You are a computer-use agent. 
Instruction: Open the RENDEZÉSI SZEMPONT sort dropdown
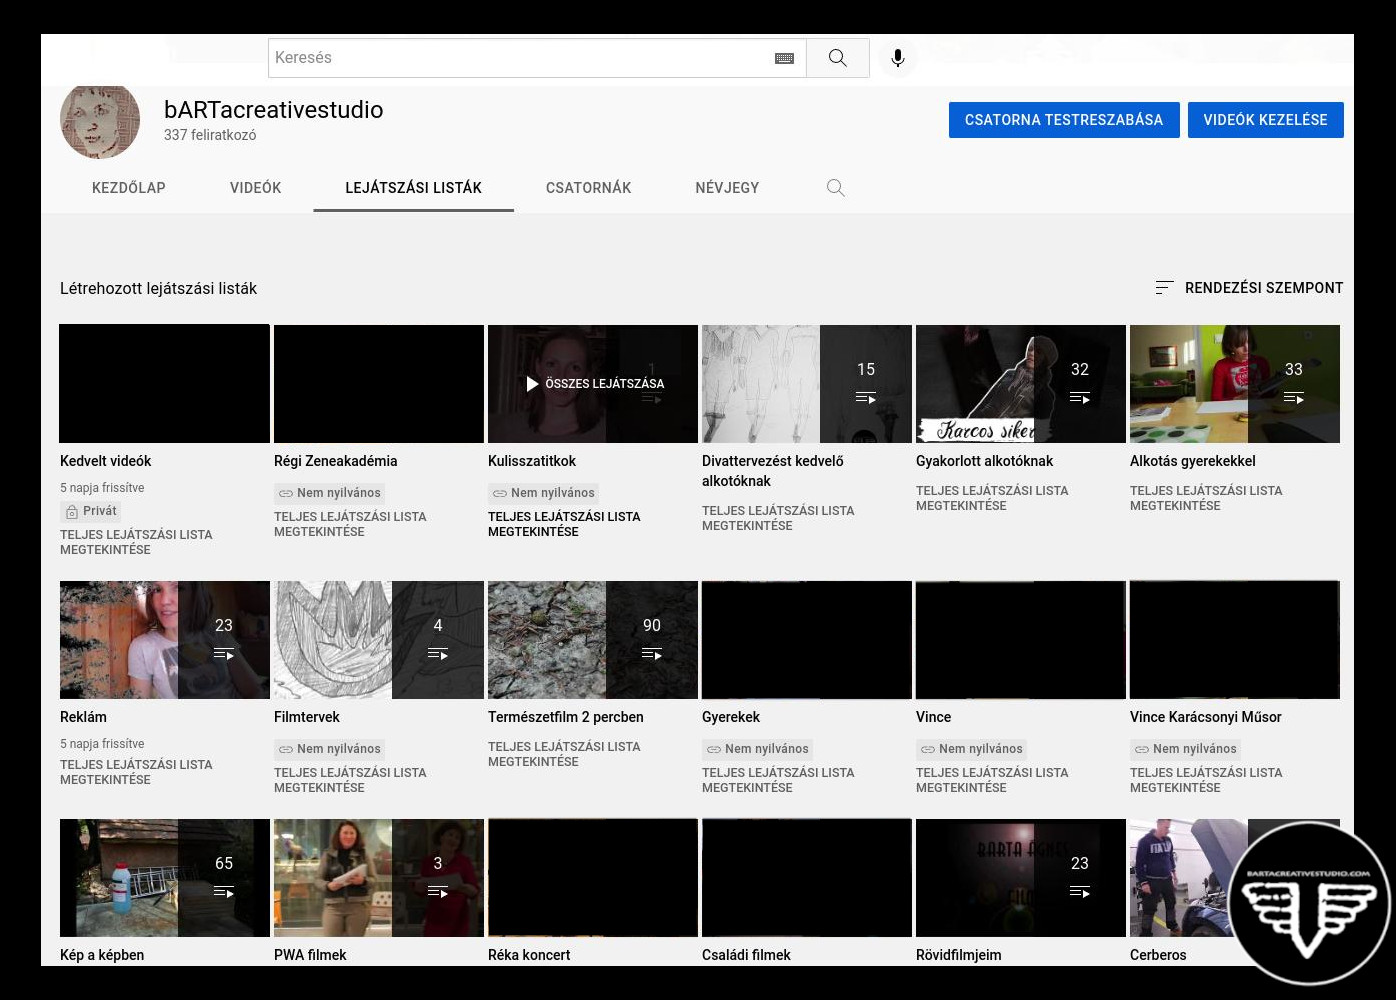click(x=1249, y=288)
